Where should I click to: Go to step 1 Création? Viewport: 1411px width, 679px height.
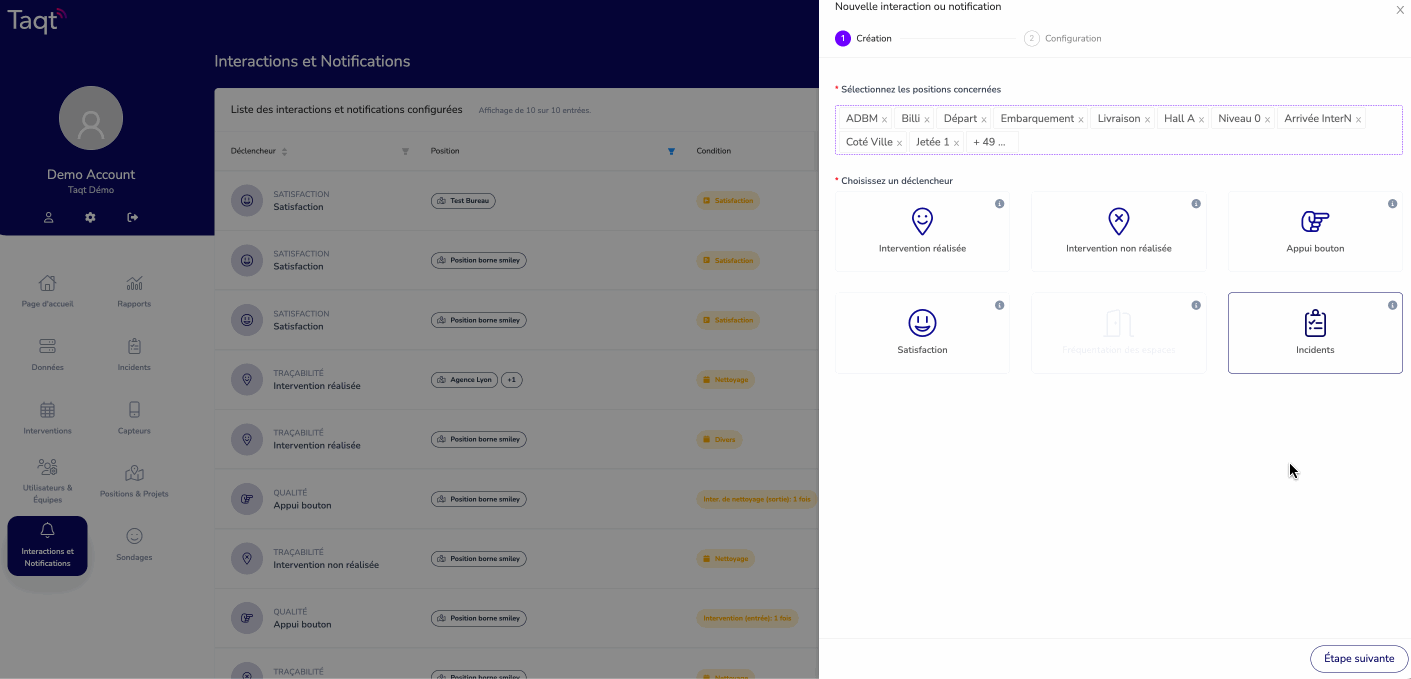pos(864,39)
